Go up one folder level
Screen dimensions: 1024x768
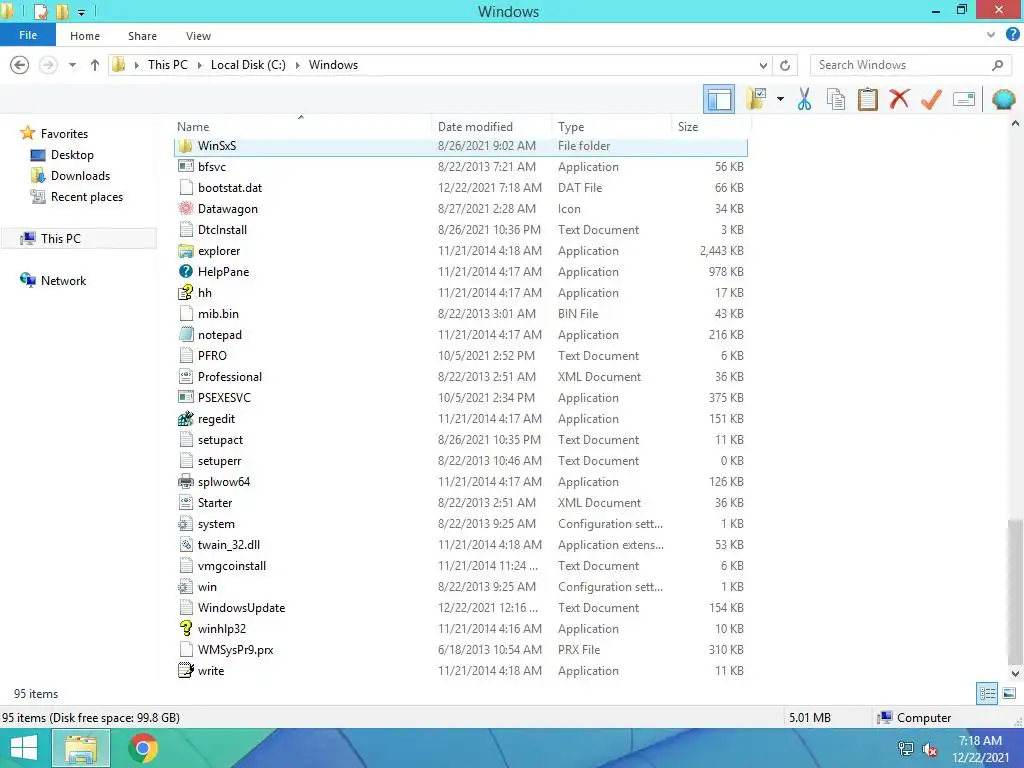pyautogui.click(x=95, y=65)
